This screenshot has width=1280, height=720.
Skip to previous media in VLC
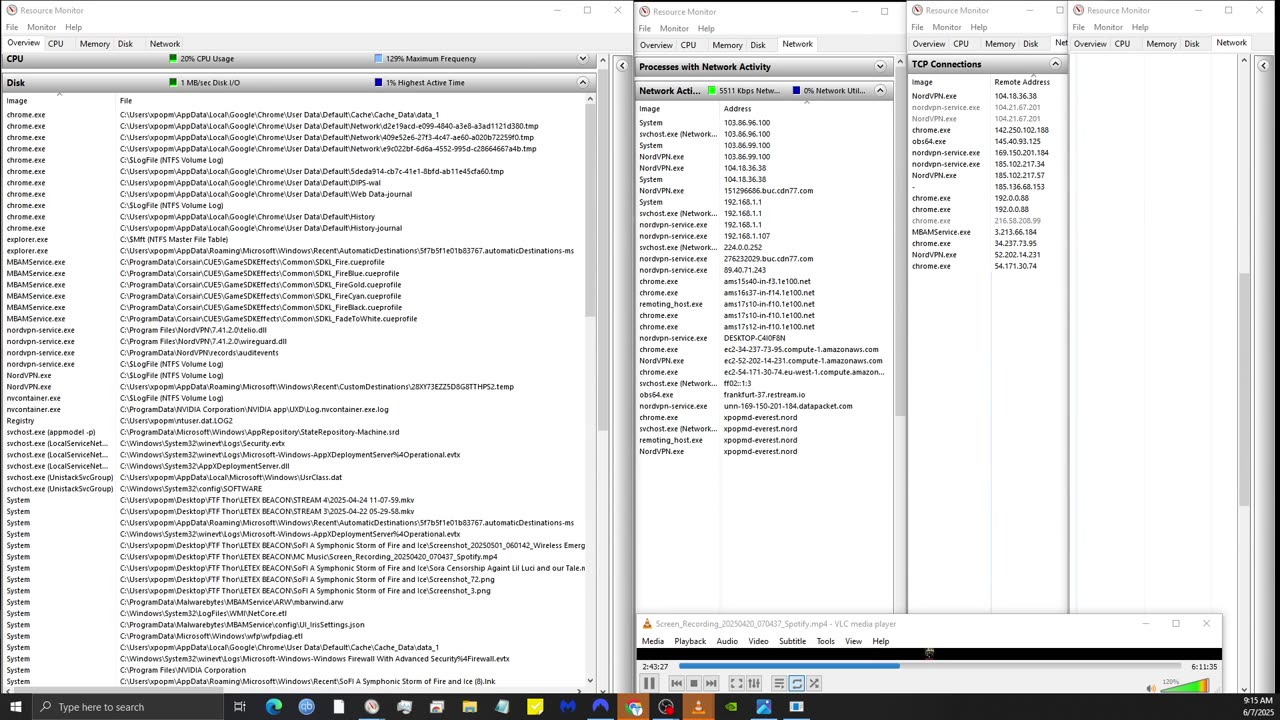point(676,684)
